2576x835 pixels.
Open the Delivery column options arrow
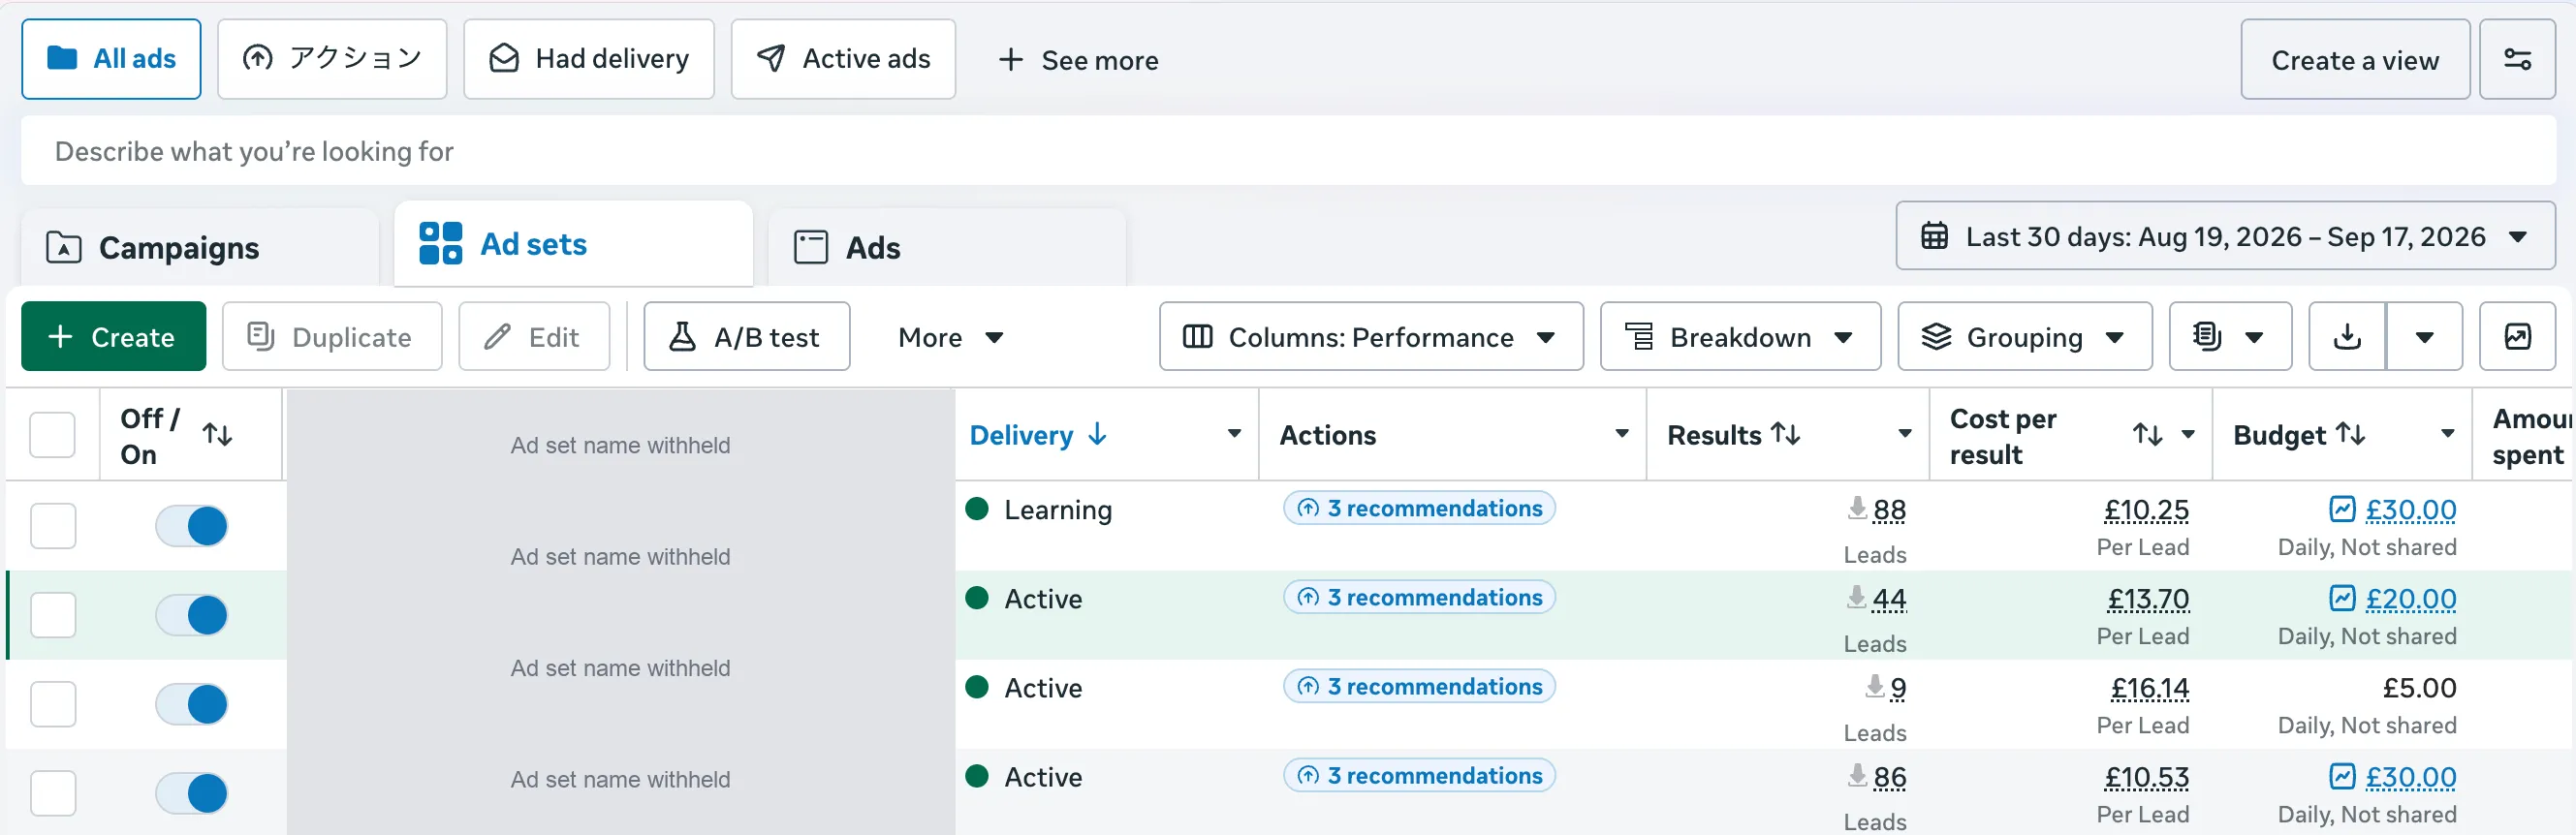(x=1234, y=434)
